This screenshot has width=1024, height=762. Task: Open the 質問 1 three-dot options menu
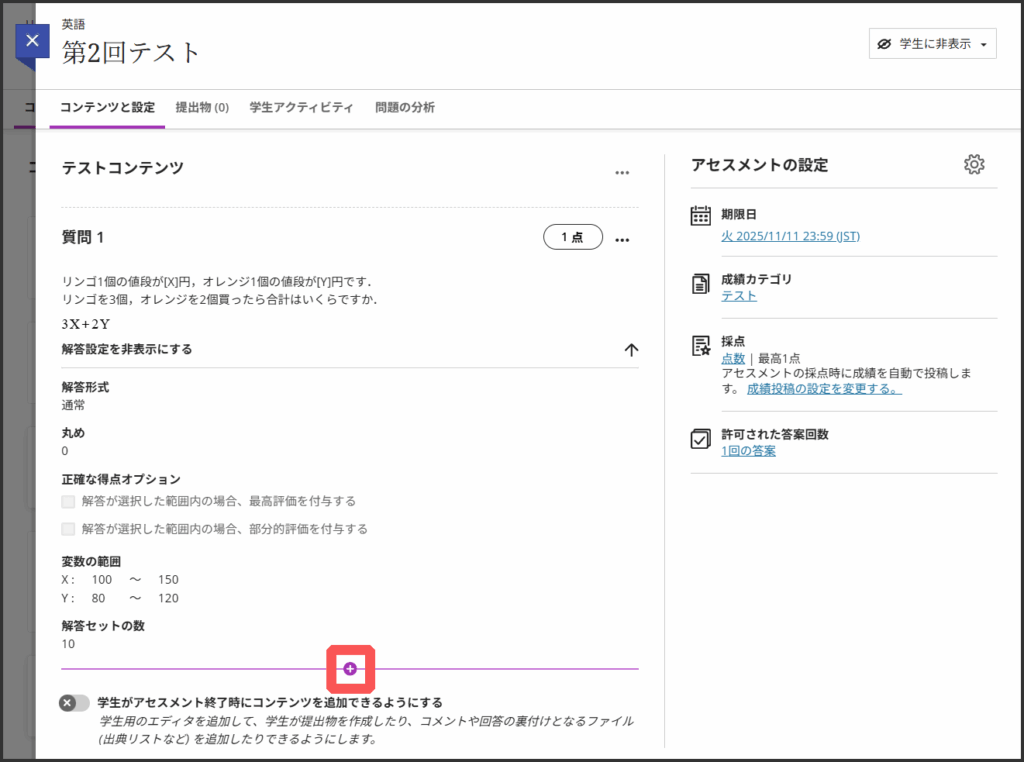click(622, 240)
